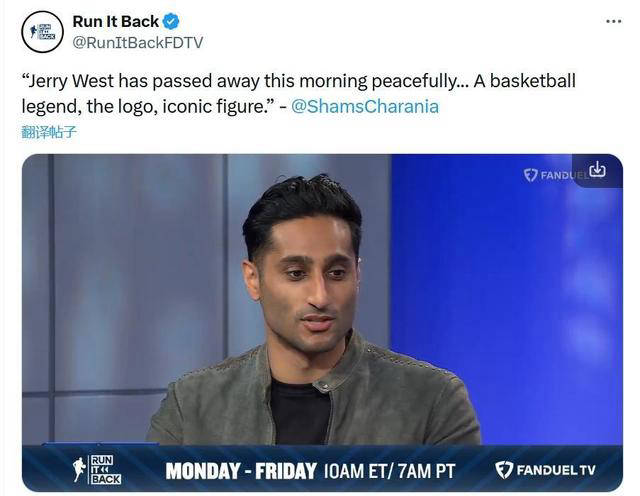
Task: Click the MONDAY - FRIDAY schedule text
Action: pyautogui.click(x=241, y=471)
